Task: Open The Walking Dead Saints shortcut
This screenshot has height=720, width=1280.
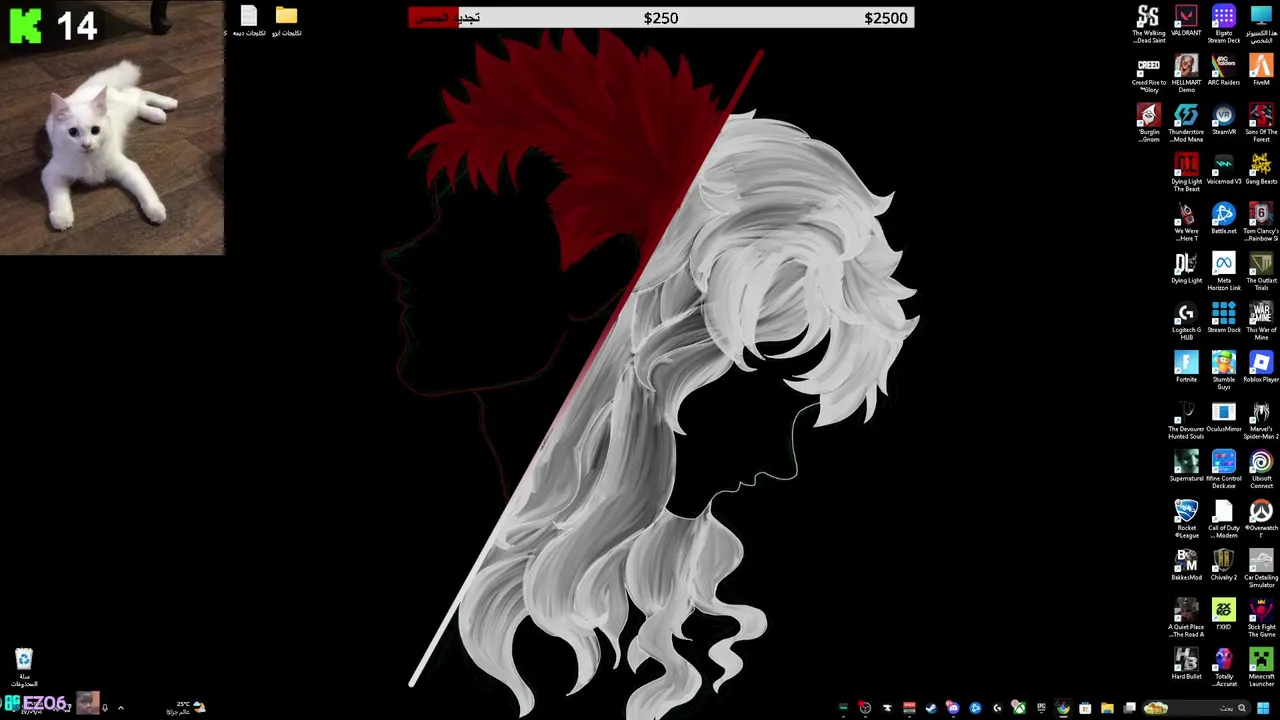Action: click(x=1148, y=24)
